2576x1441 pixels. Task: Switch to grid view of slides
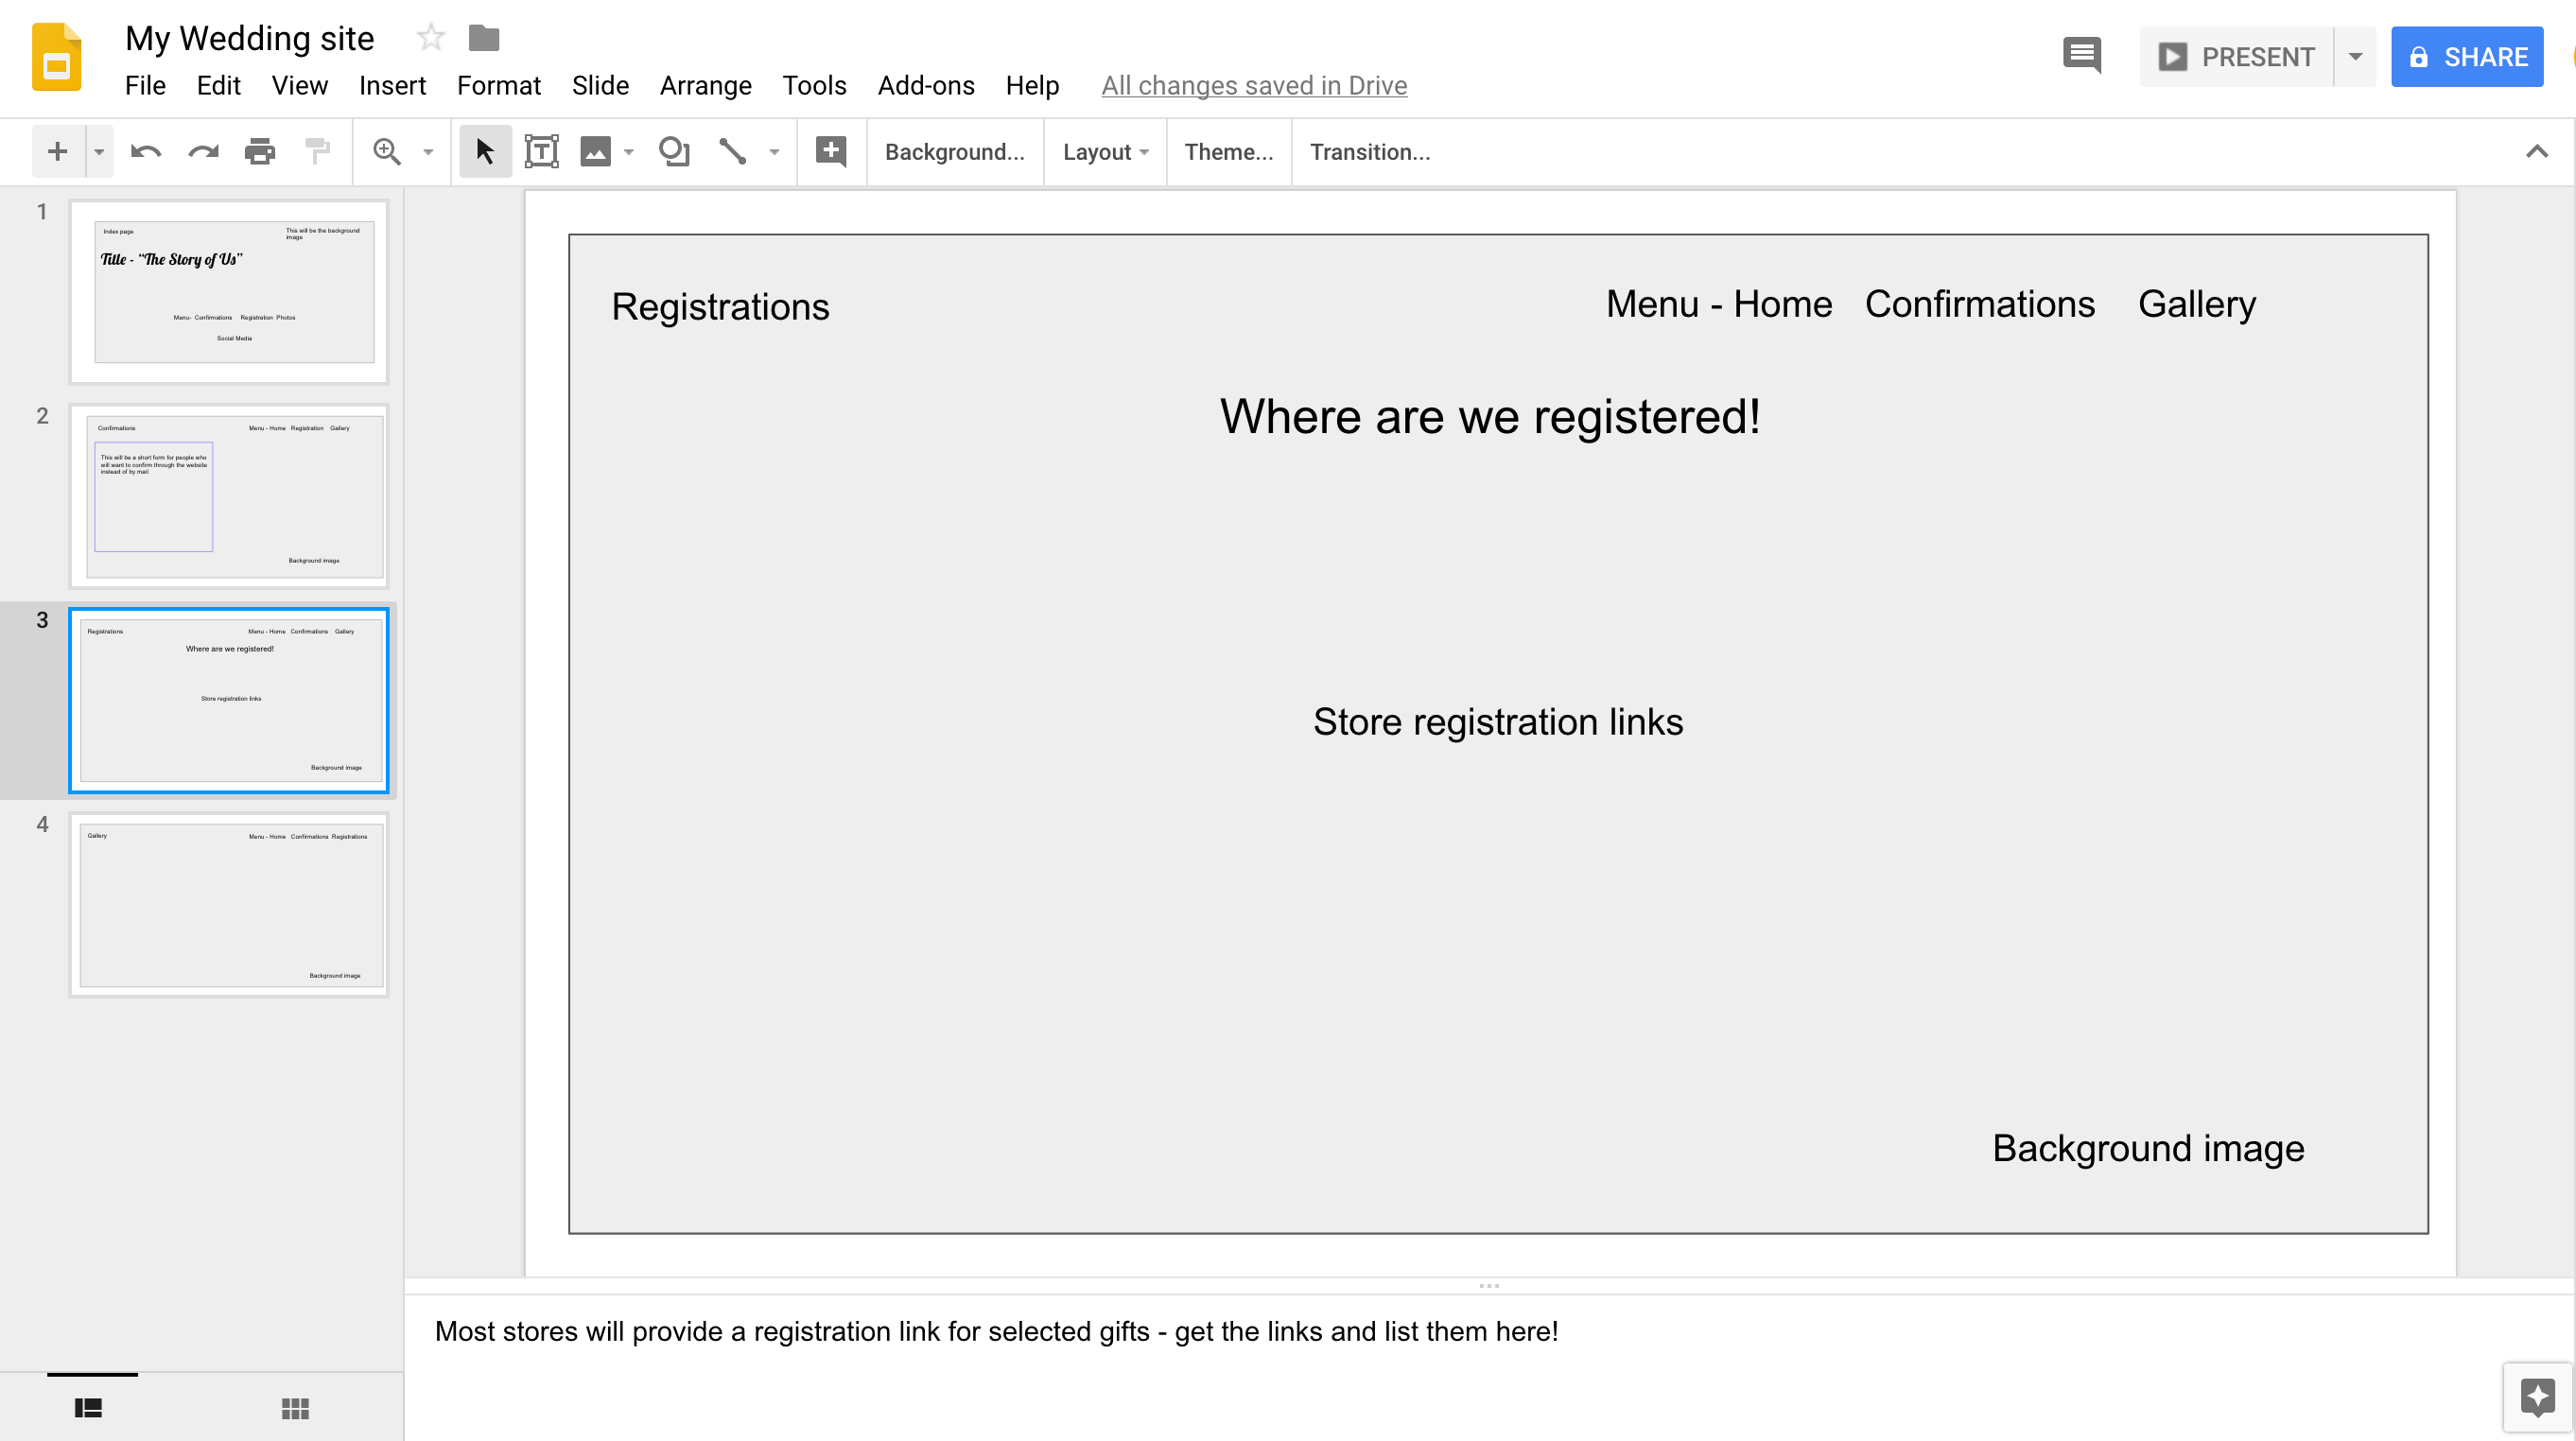click(x=295, y=1408)
